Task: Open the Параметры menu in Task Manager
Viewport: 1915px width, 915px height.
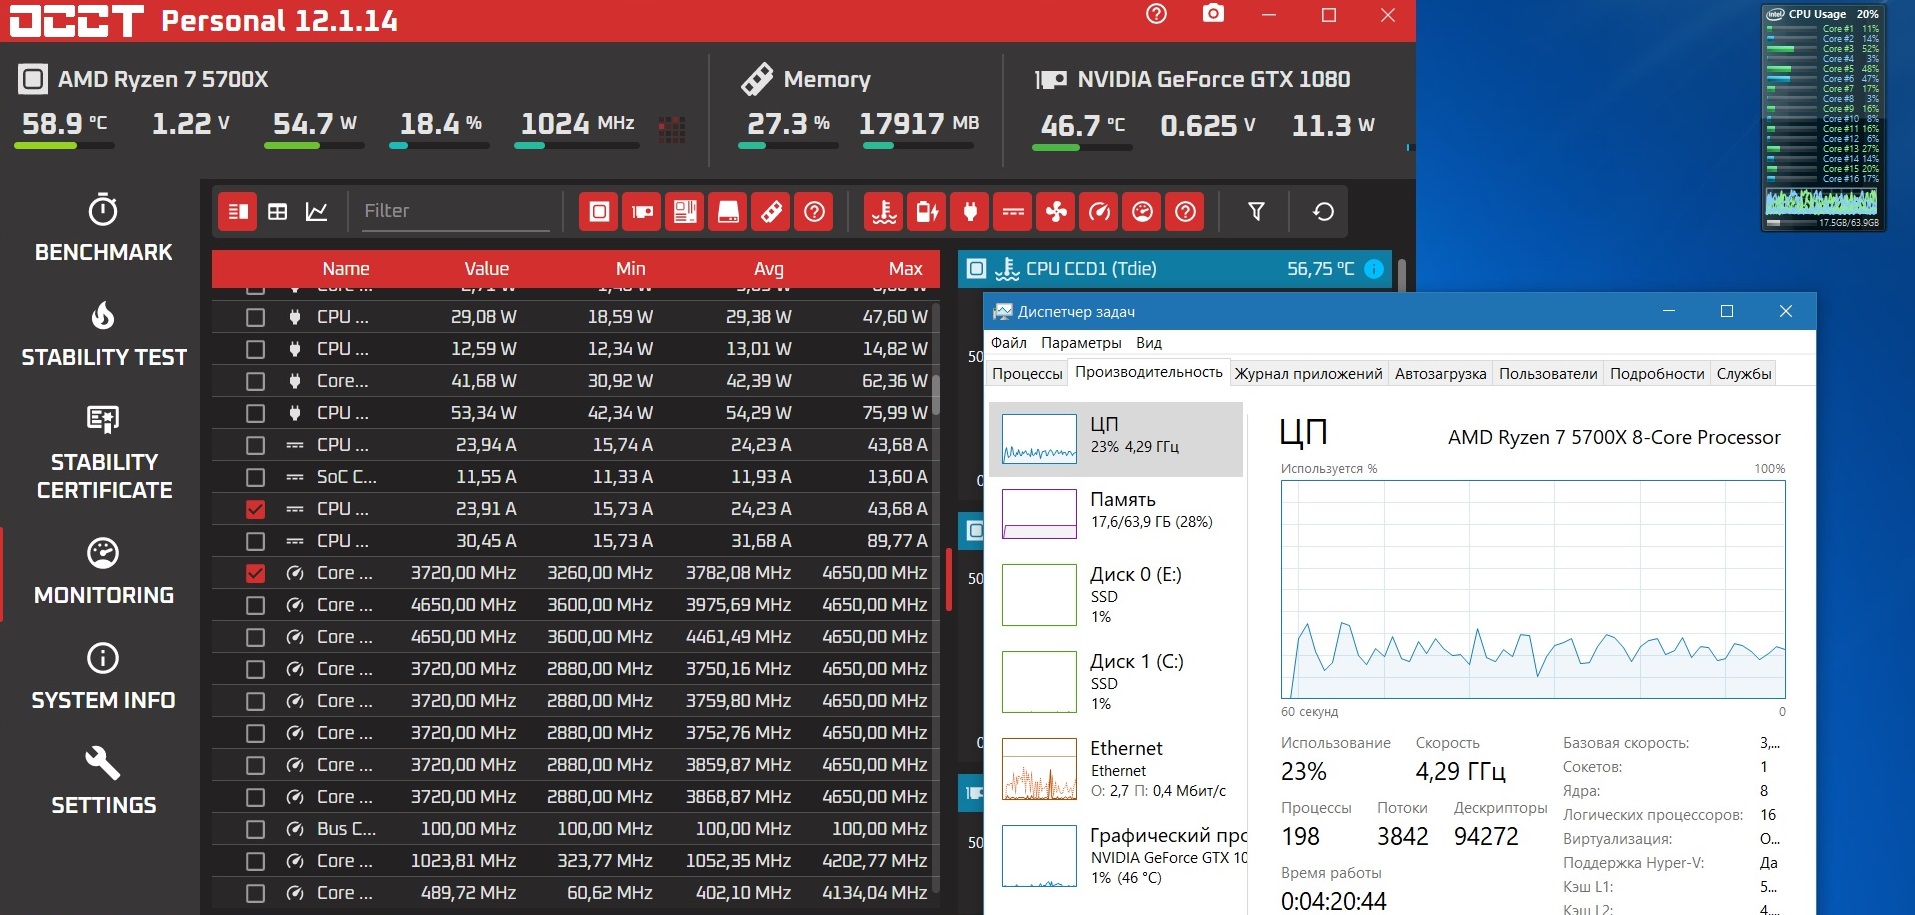Action: (1081, 343)
